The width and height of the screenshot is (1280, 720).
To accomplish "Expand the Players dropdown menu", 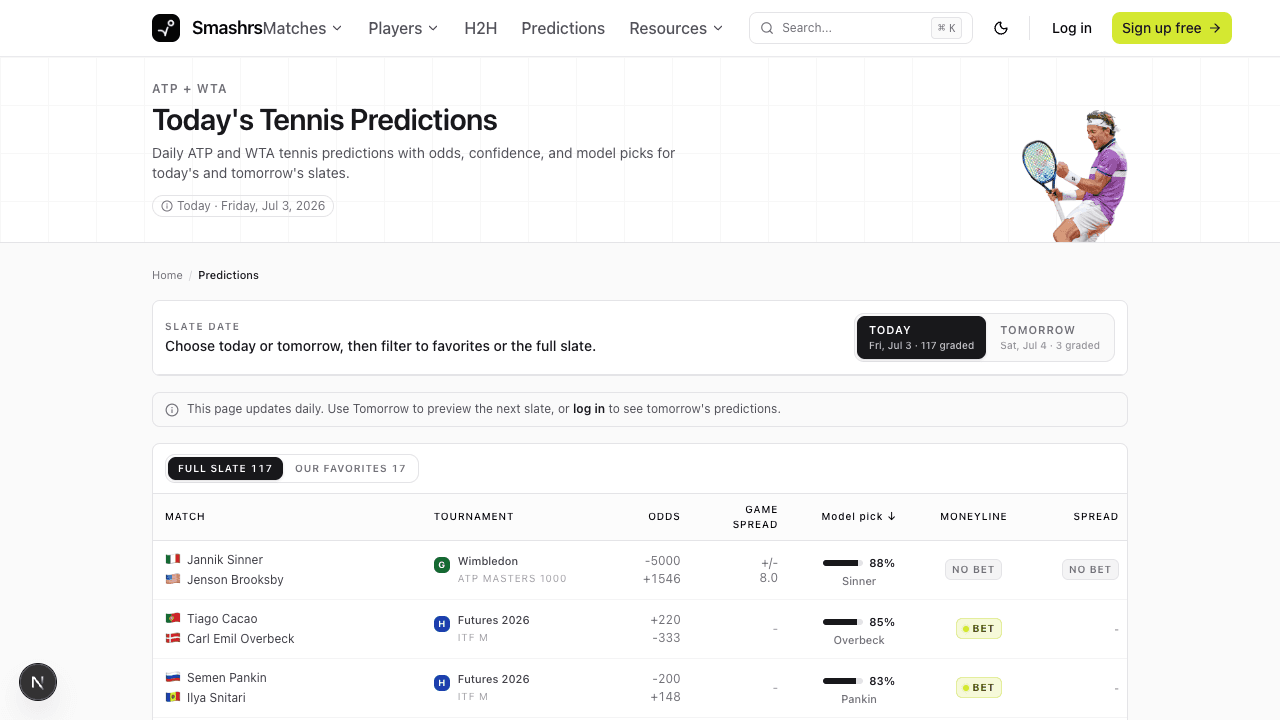I will click(x=404, y=28).
